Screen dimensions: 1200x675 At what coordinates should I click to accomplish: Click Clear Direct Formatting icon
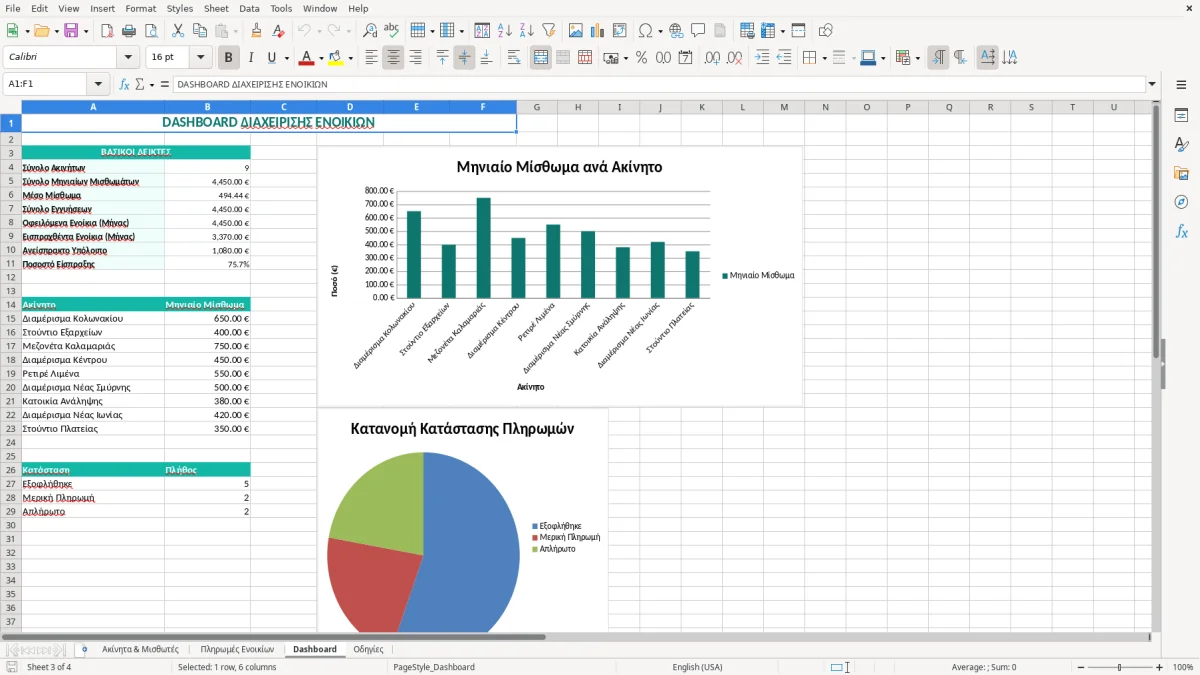click(279, 31)
